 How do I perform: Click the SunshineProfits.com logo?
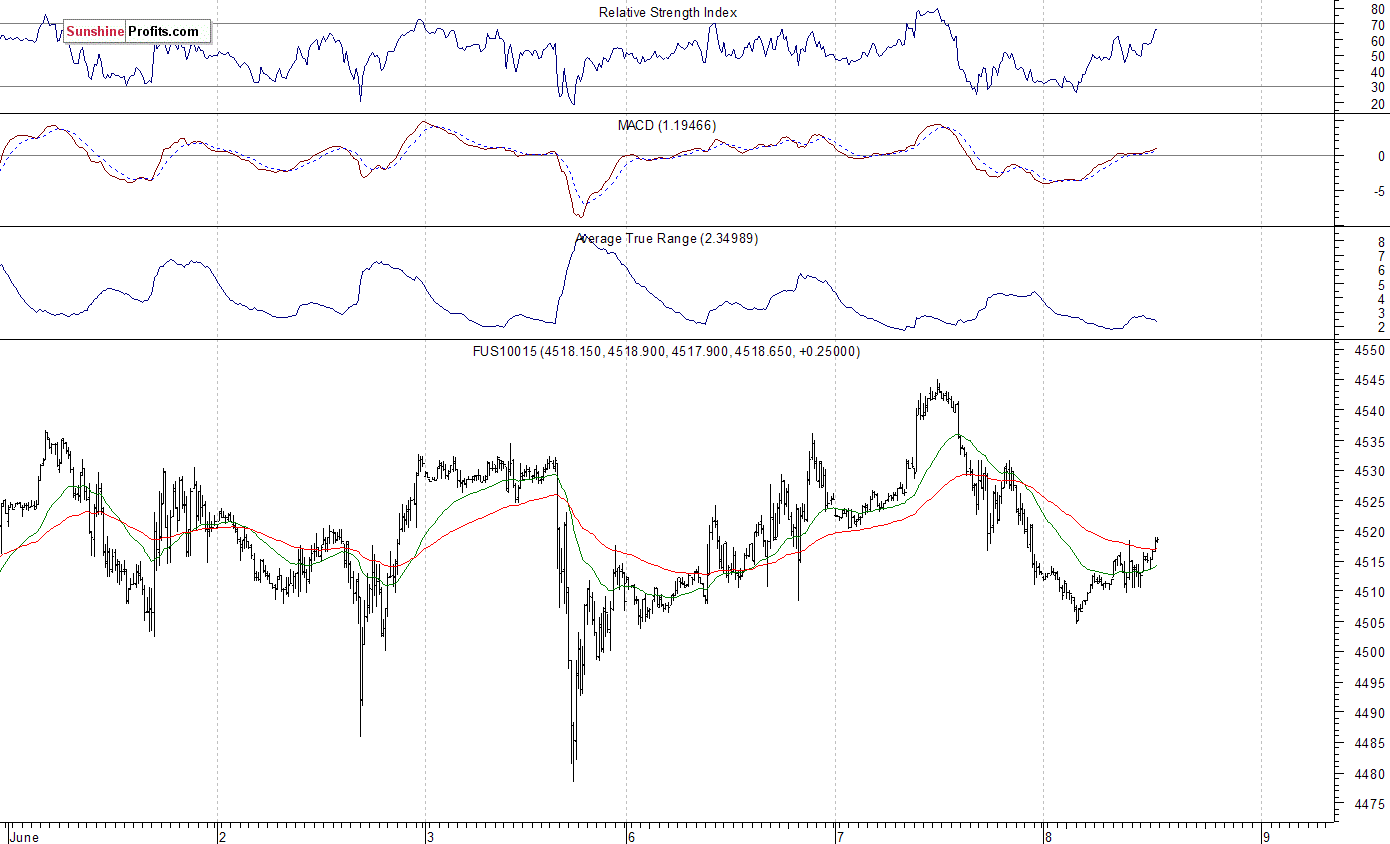pos(137,32)
